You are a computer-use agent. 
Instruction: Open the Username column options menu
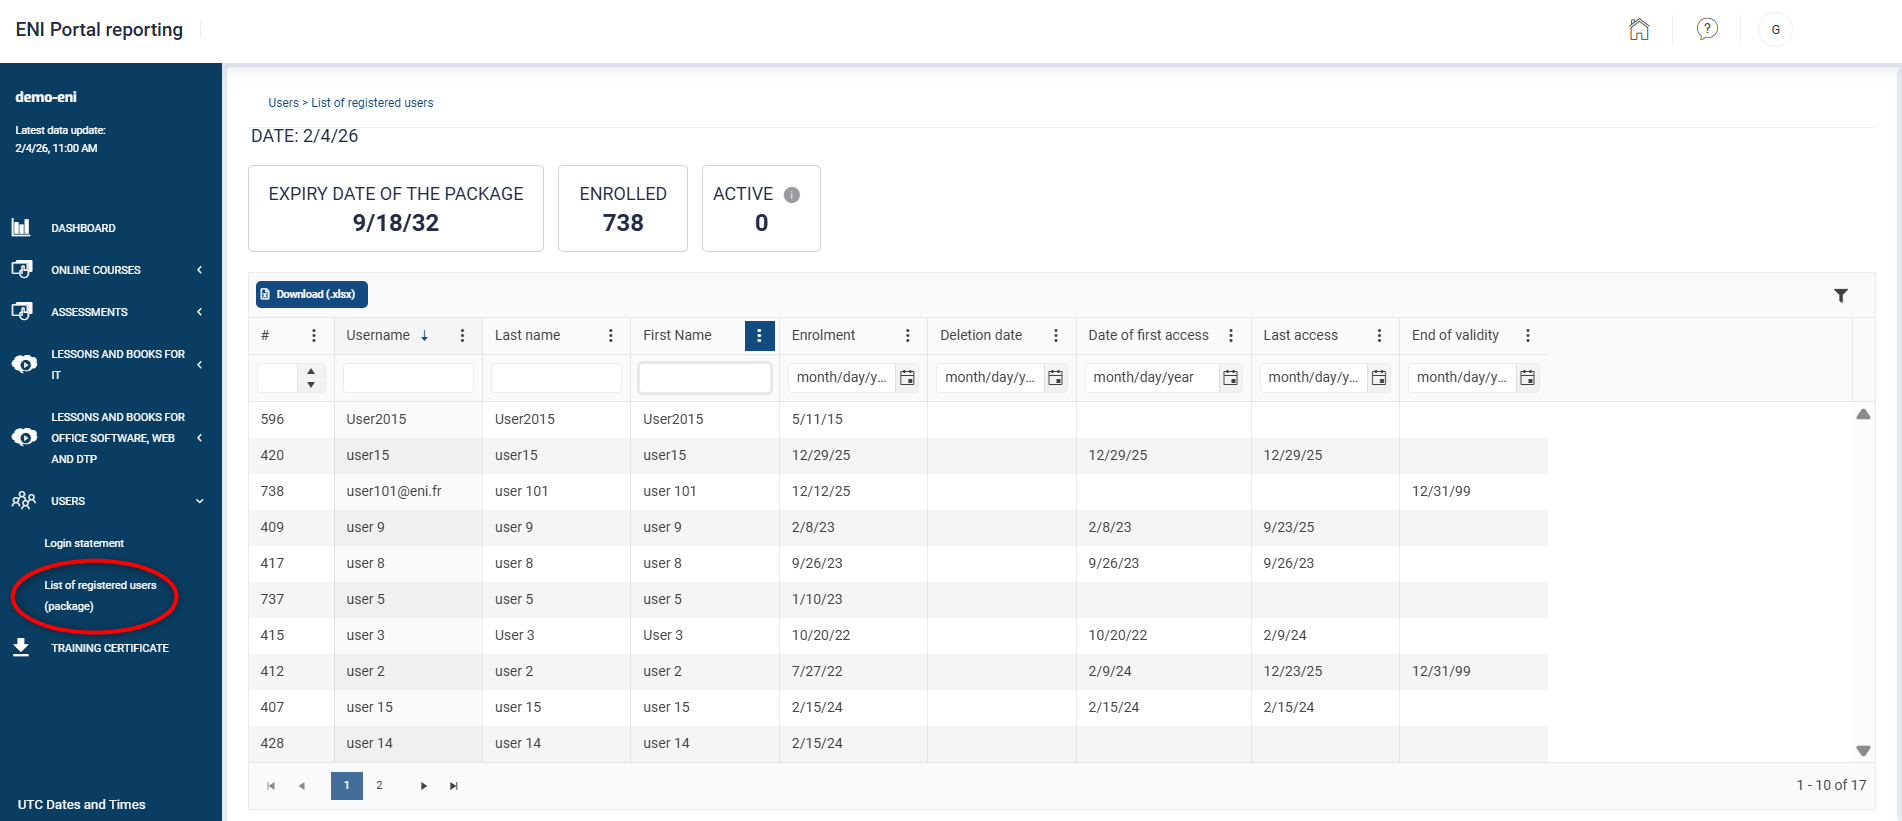click(x=462, y=336)
